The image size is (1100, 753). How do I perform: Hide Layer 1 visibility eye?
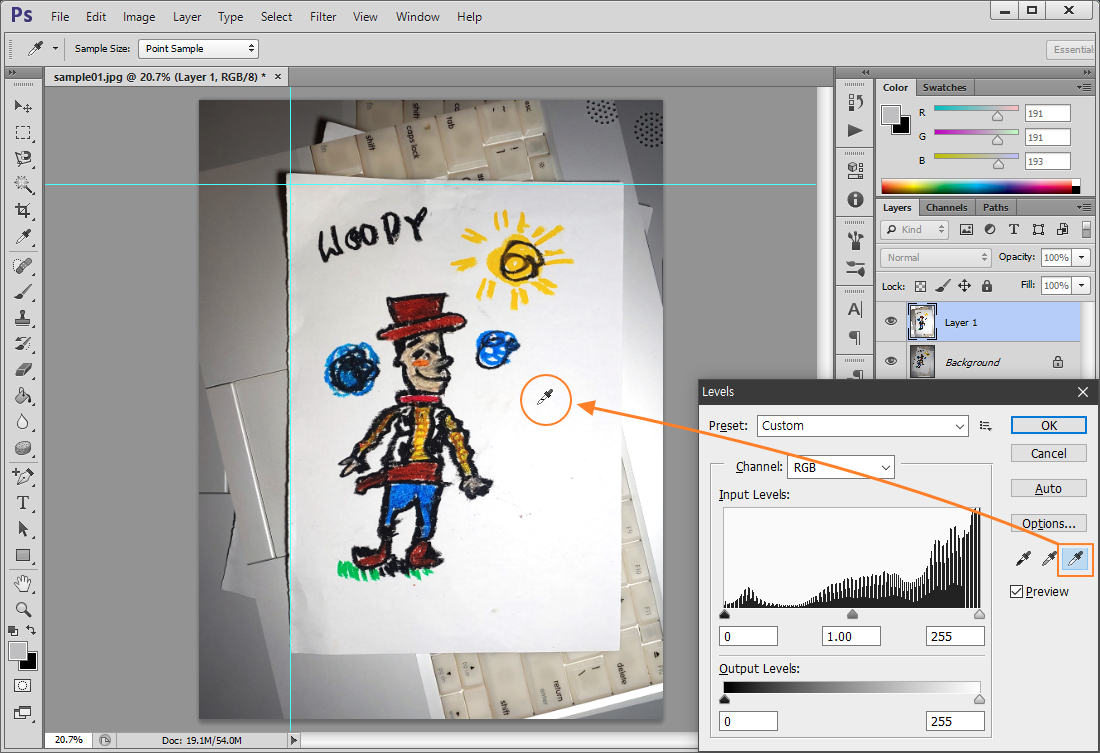[x=891, y=321]
